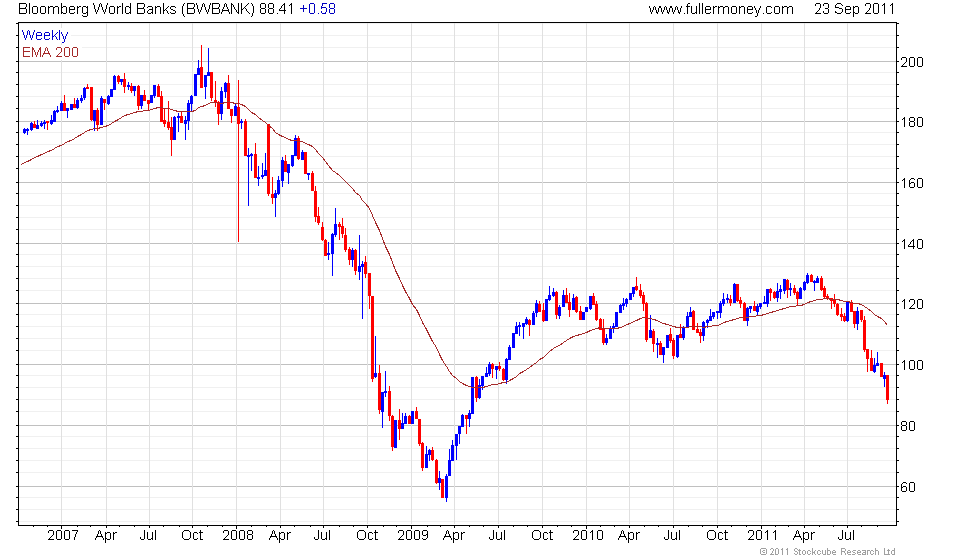The image size is (980, 560).
Task: Click the 'Oct' label just before 2008
Action: click(x=192, y=535)
